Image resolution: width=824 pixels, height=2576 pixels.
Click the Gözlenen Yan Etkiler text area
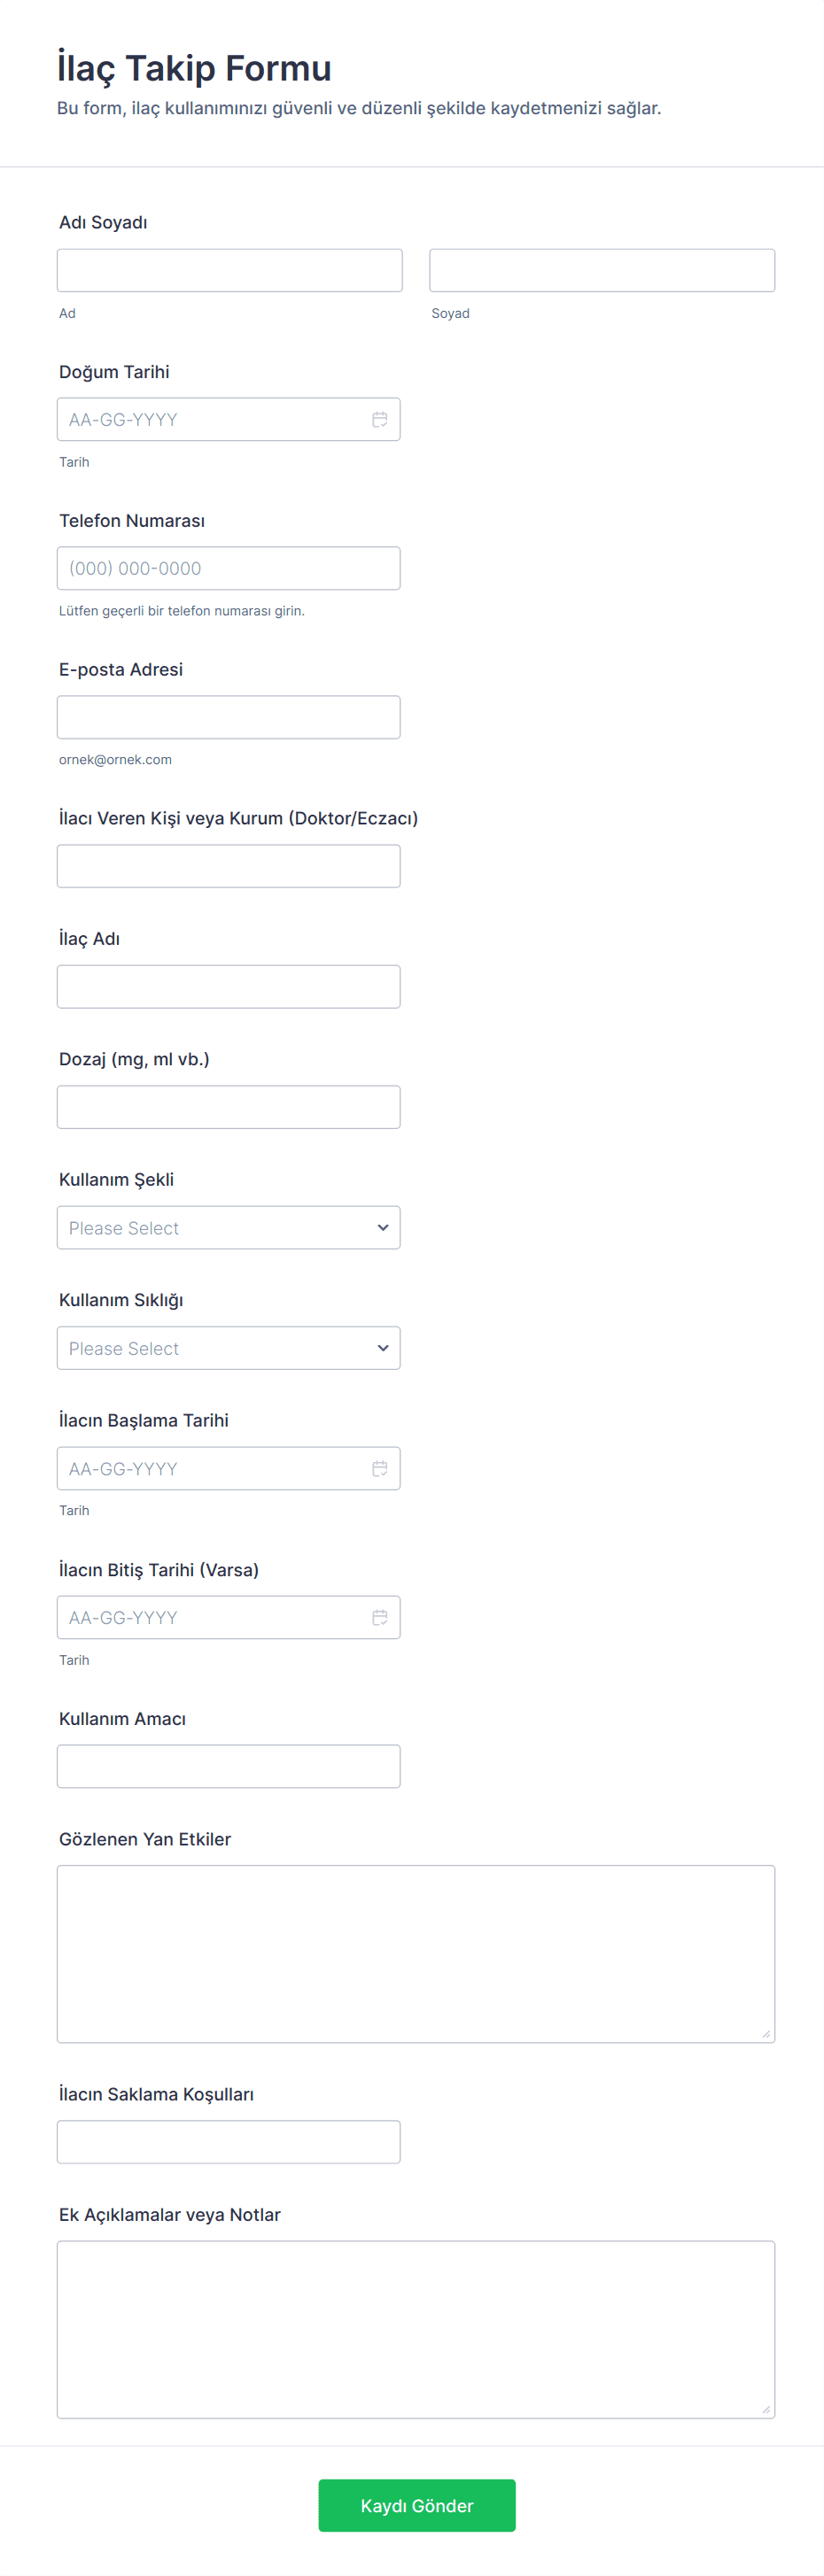coord(415,1953)
